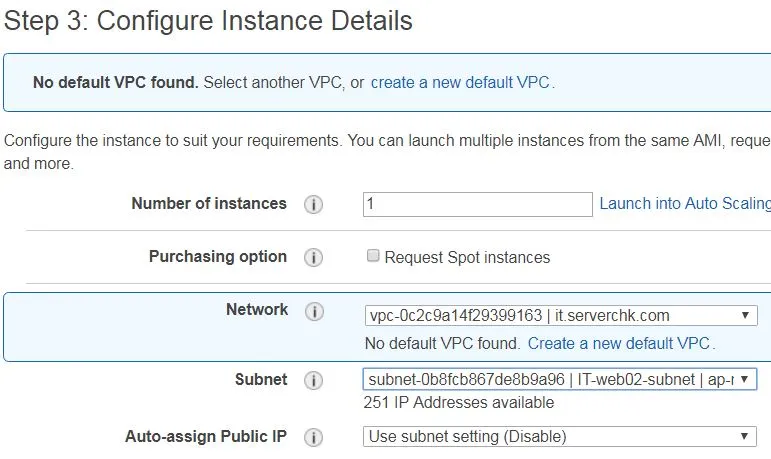This screenshot has width=771, height=459.
Task: Show the Network info tooltip icon
Action: (x=314, y=311)
